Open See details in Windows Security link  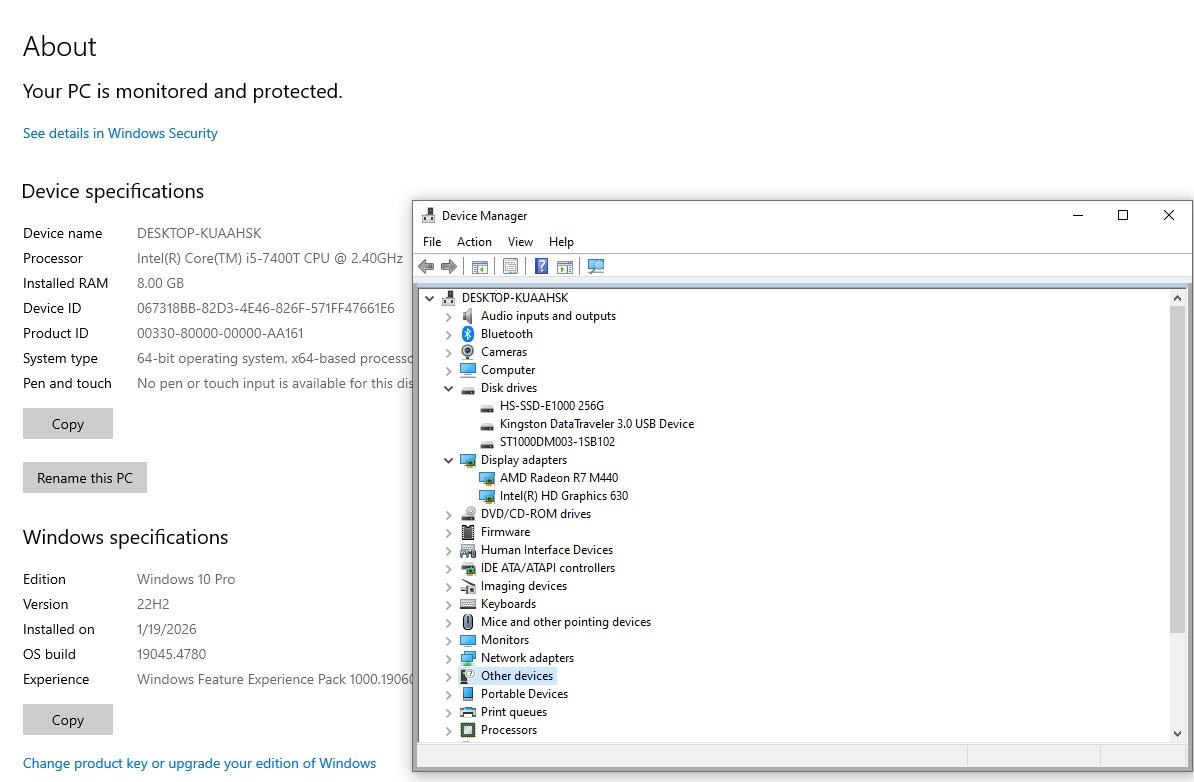click(x=120, y=133)
